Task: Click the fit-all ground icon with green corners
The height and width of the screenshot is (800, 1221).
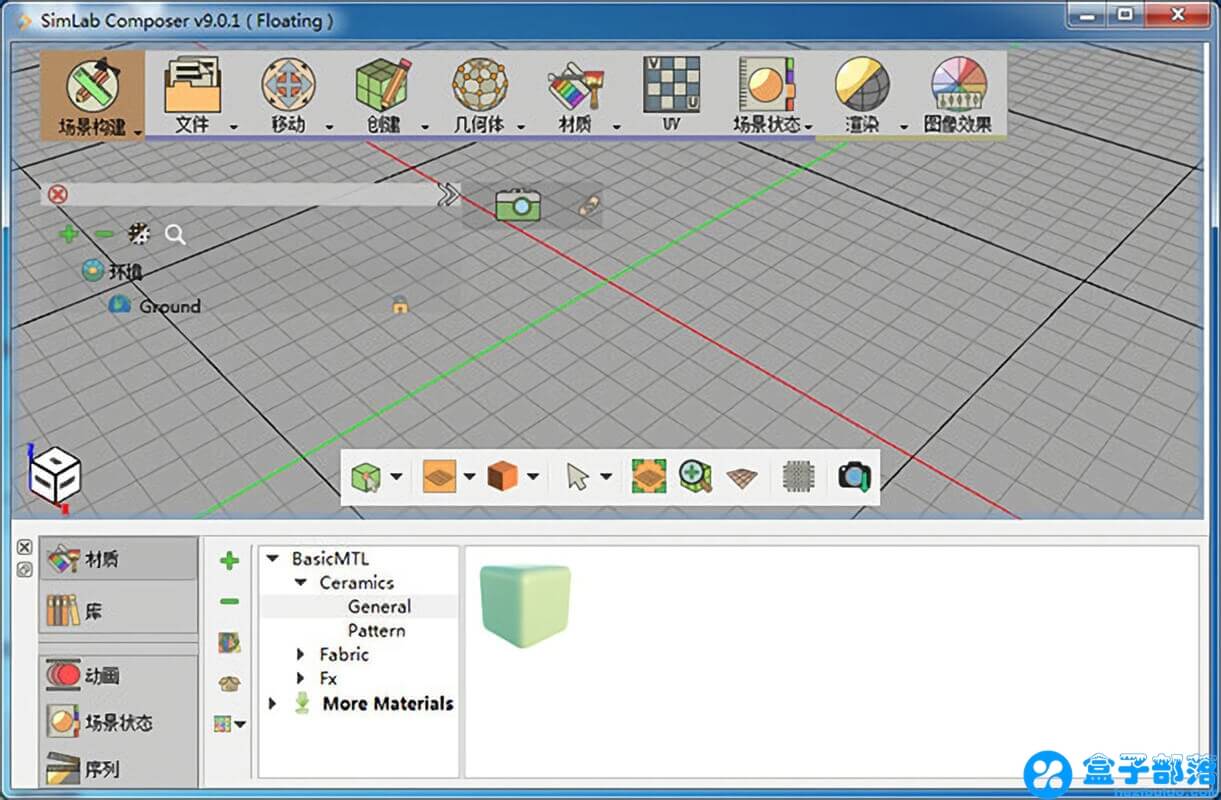Action: [649, 476]
